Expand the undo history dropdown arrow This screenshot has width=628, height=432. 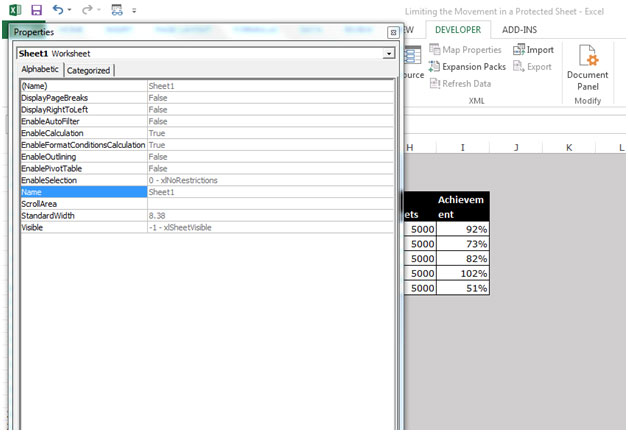pos(69,10)
